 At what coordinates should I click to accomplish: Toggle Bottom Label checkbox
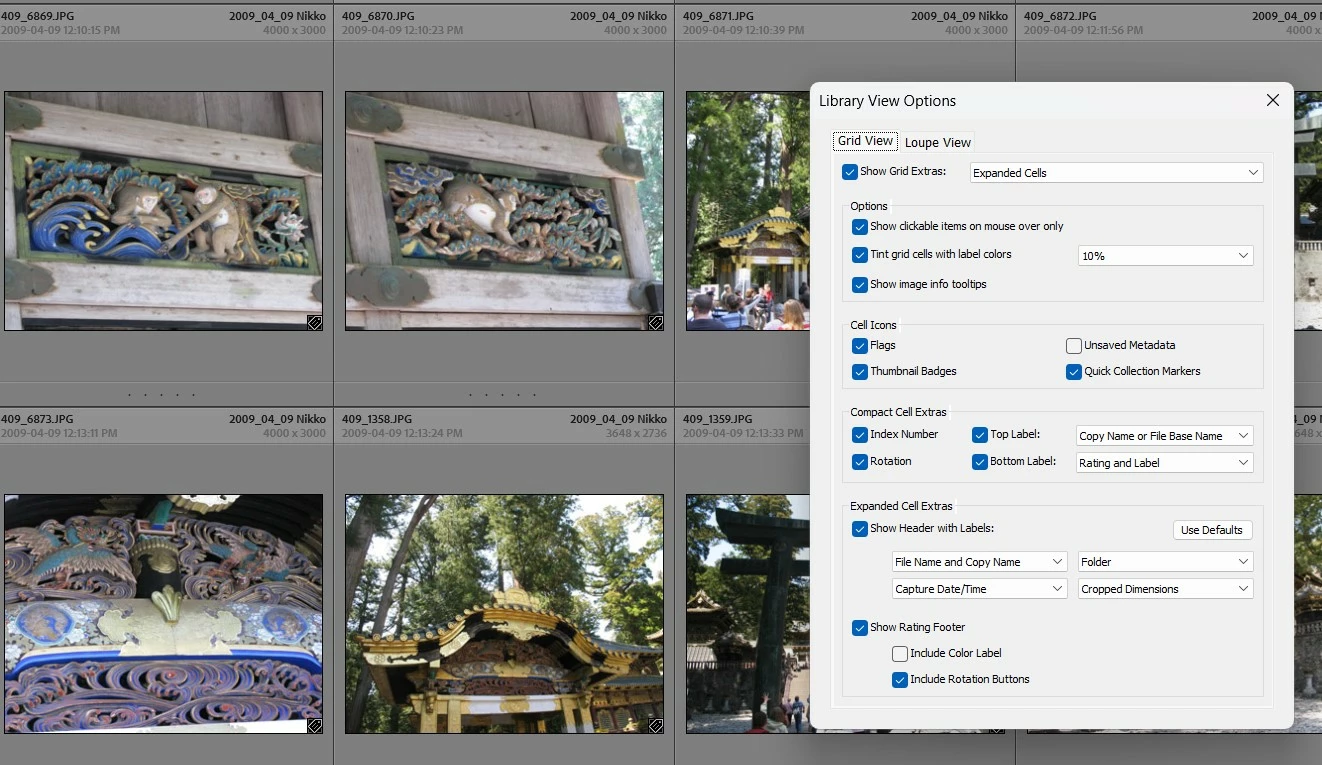[980, 462]
